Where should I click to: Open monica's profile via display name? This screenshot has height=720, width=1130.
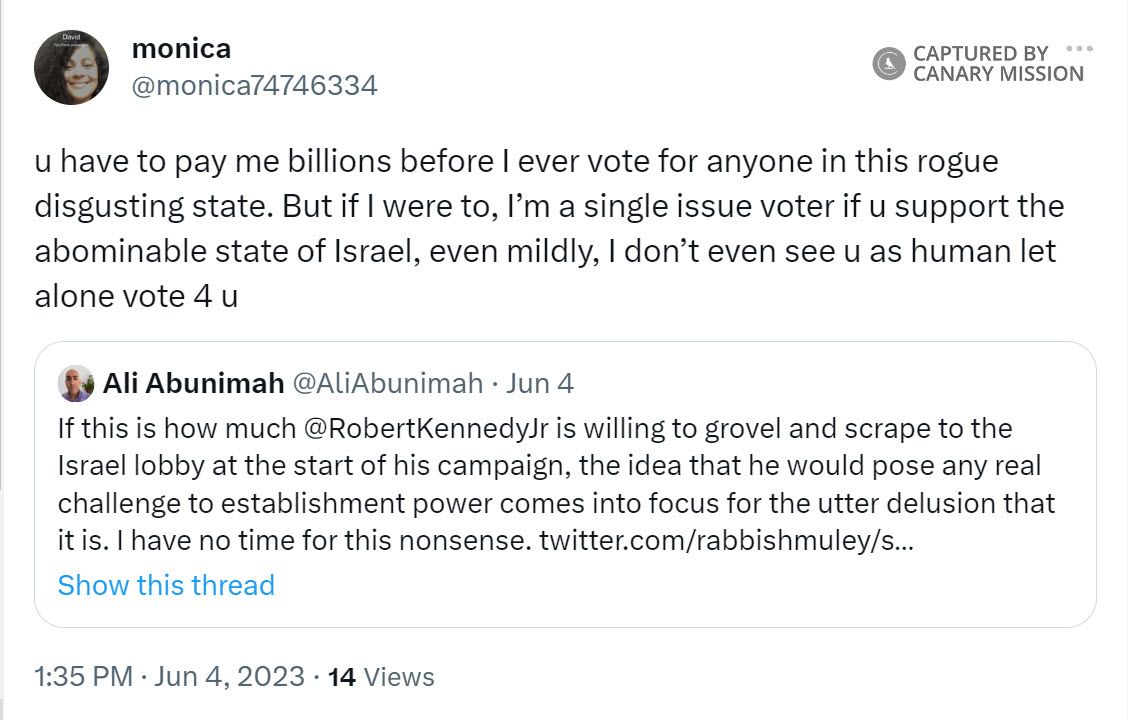tap(181, 49)
